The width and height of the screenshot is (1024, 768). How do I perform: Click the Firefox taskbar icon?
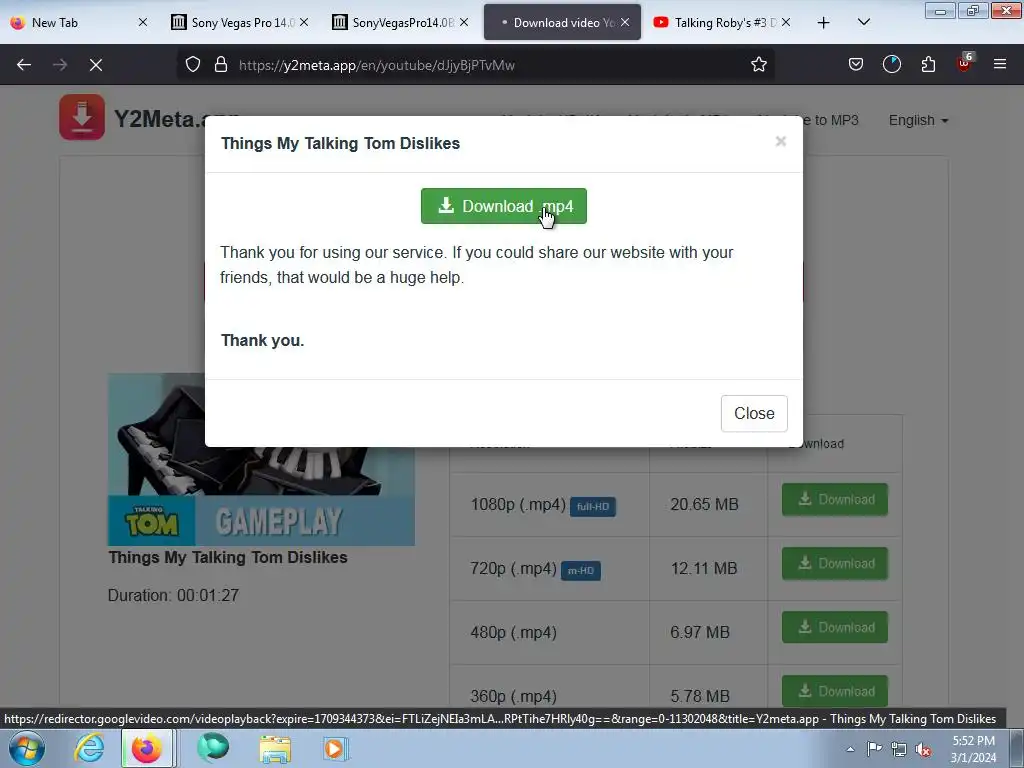tap(147, 748)
